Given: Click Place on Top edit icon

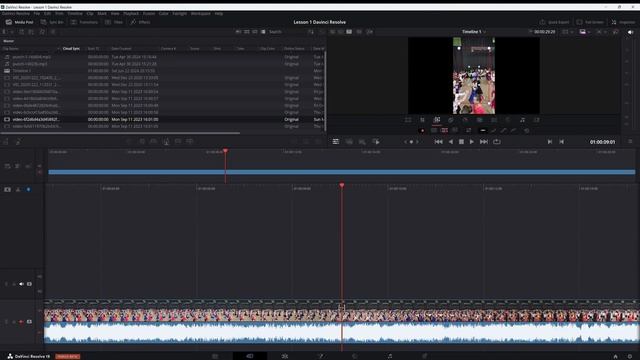Looking at the screenshot, I should (x=178, y=141).
